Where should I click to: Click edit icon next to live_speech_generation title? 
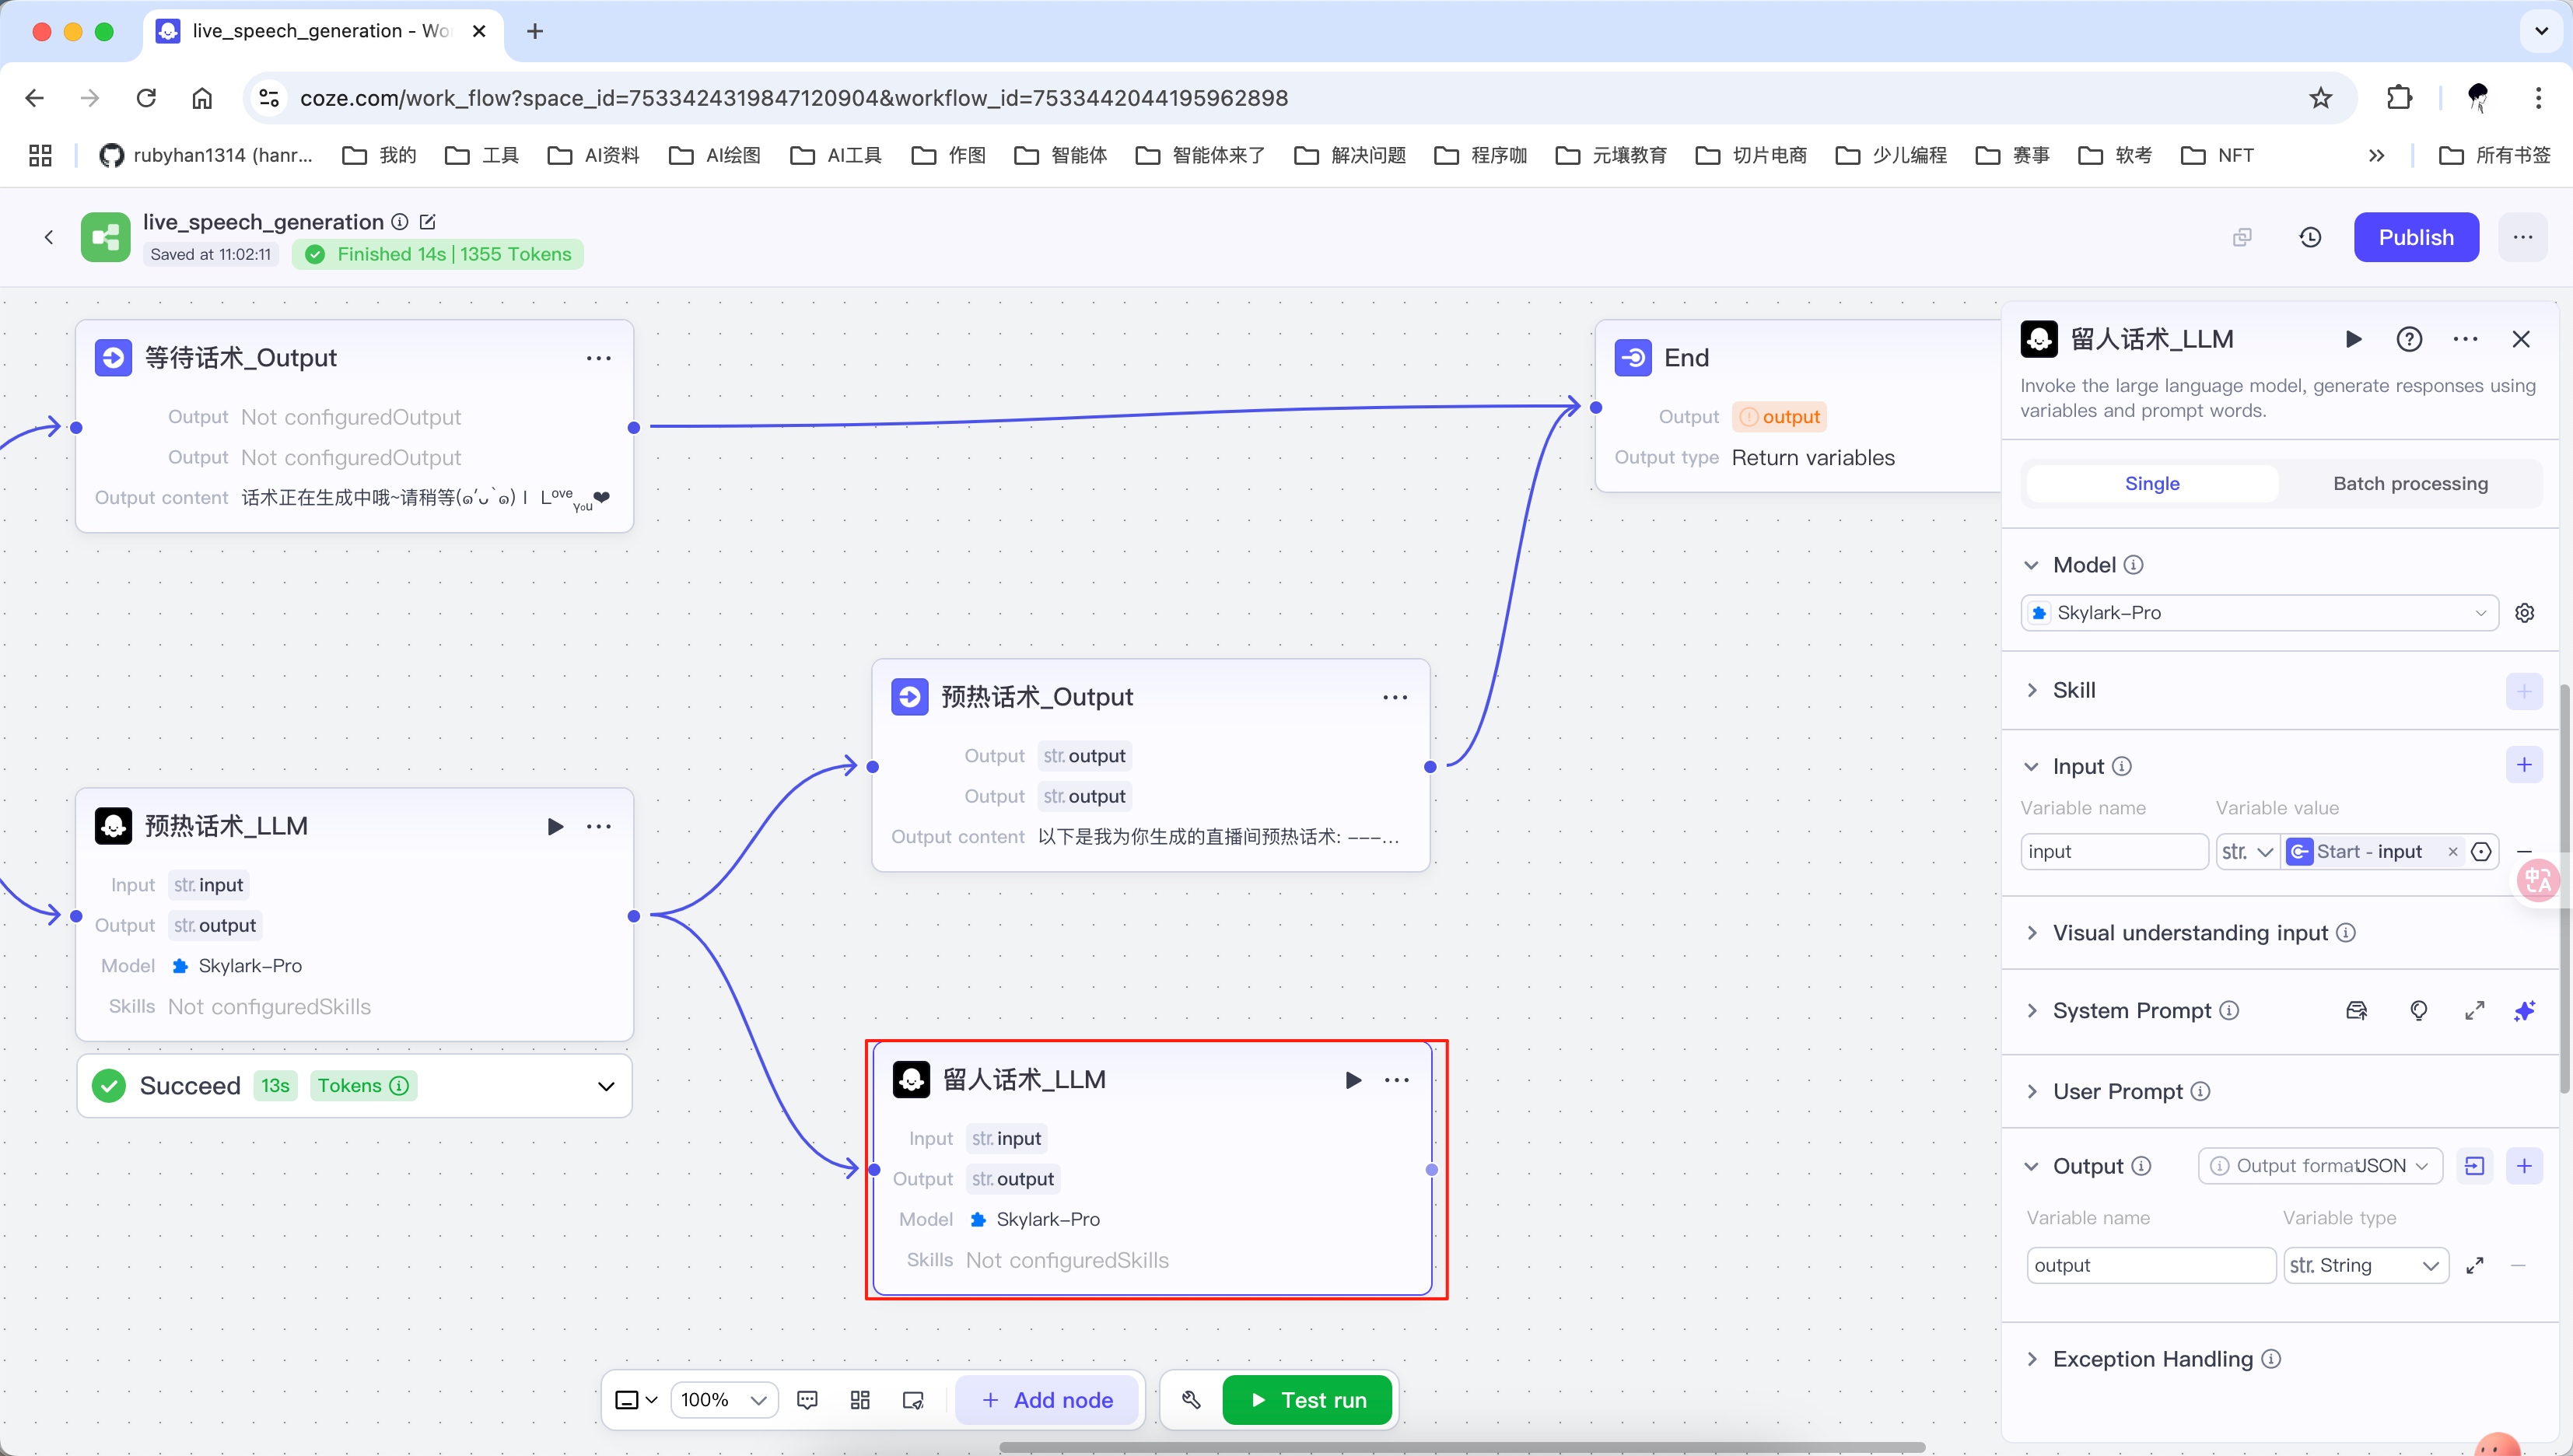tap(427, 222)
